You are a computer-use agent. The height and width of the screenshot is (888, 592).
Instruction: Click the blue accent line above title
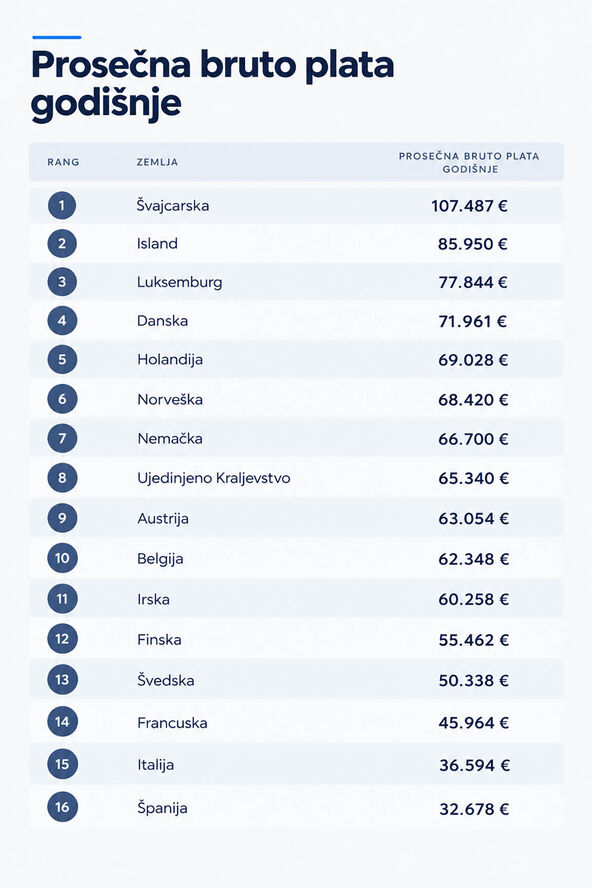click(57, 37)
